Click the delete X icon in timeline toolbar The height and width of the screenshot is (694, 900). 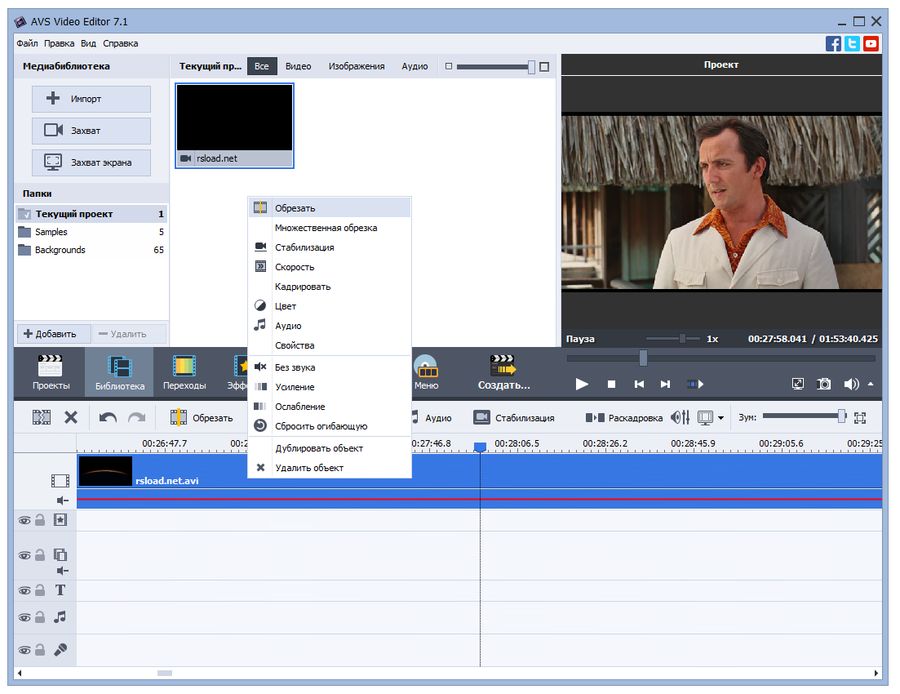pos(71,417)
